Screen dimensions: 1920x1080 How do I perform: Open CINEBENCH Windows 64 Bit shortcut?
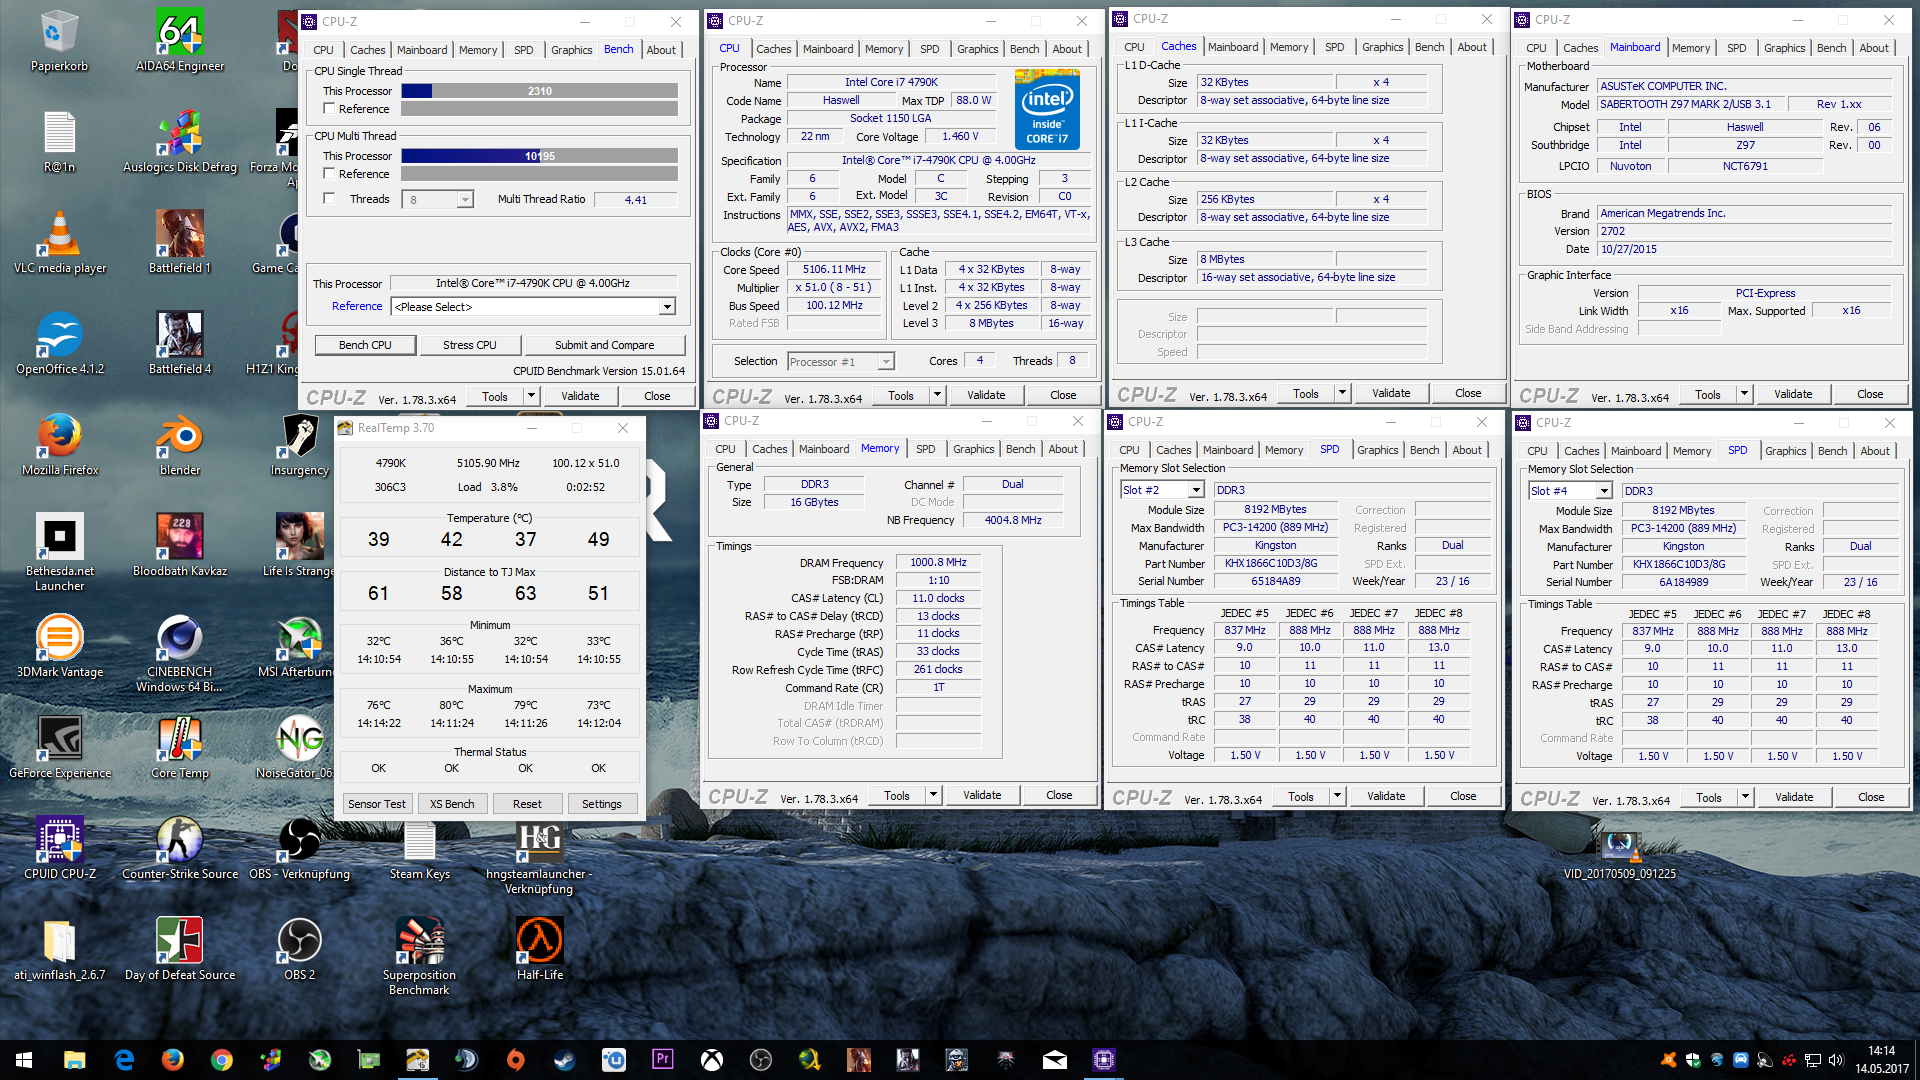click(x=180, y=653)
